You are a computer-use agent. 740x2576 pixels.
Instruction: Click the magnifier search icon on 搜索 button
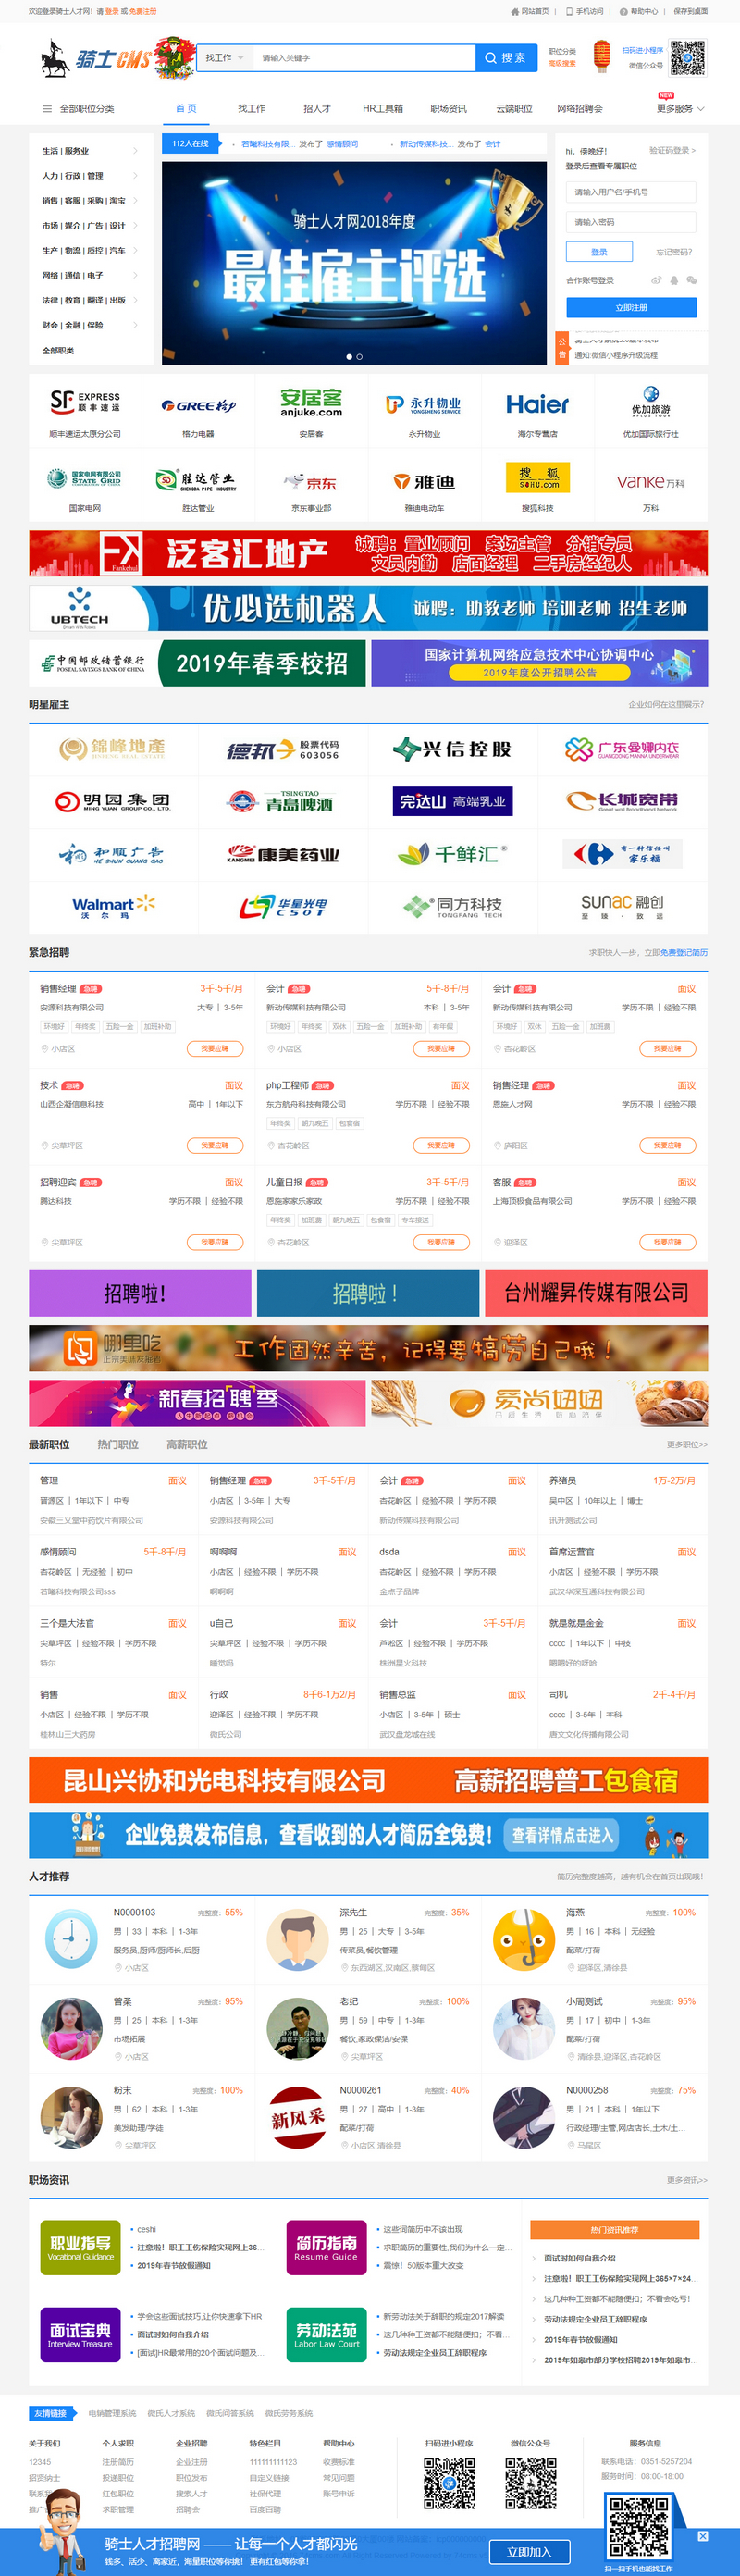click(491, 58)
